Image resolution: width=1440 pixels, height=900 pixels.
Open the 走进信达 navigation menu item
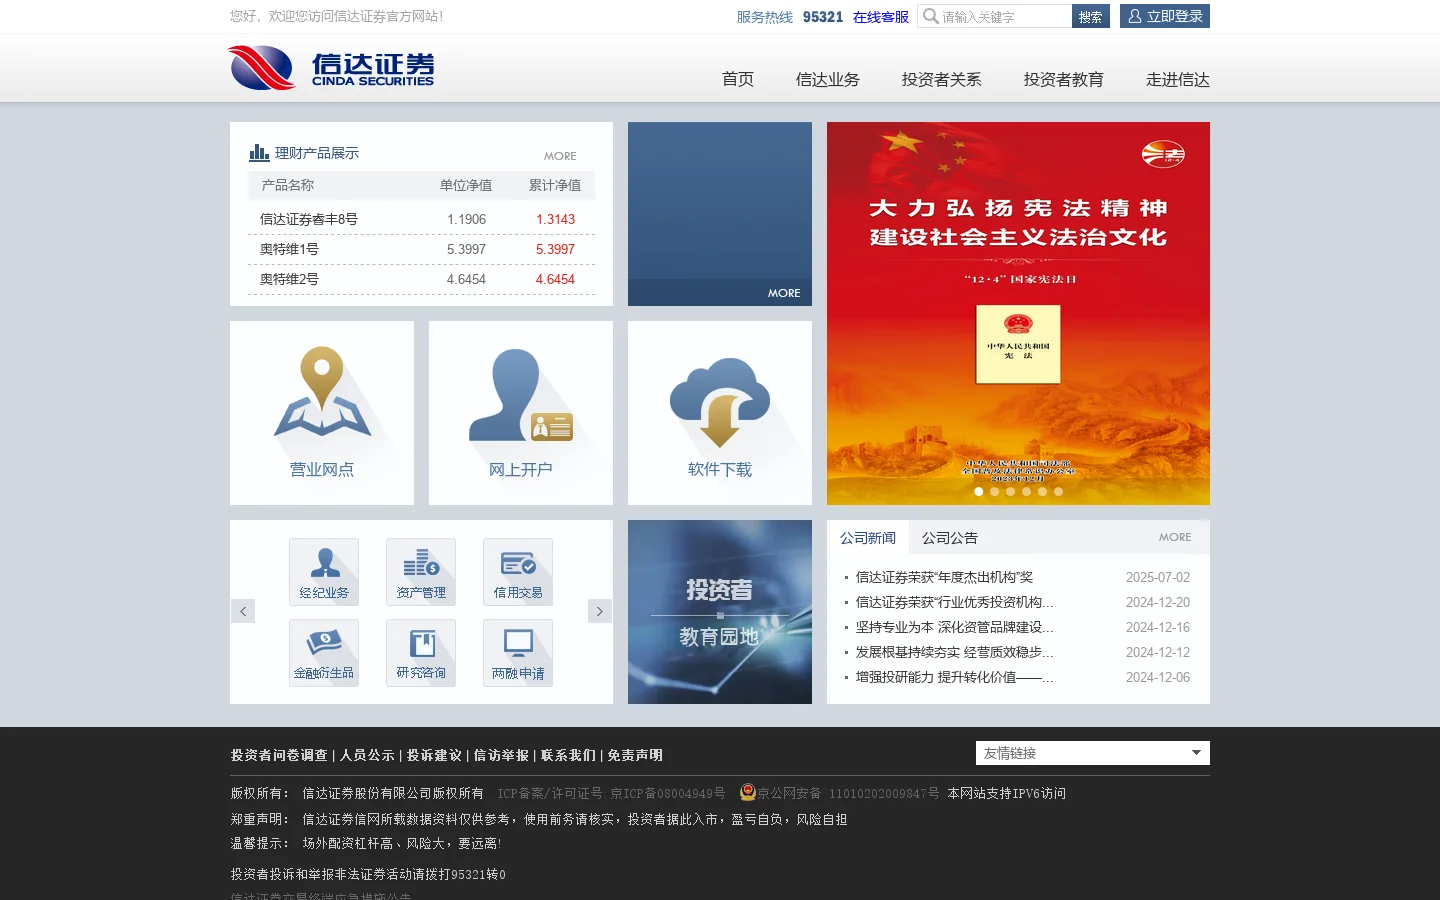[1177, 79]
